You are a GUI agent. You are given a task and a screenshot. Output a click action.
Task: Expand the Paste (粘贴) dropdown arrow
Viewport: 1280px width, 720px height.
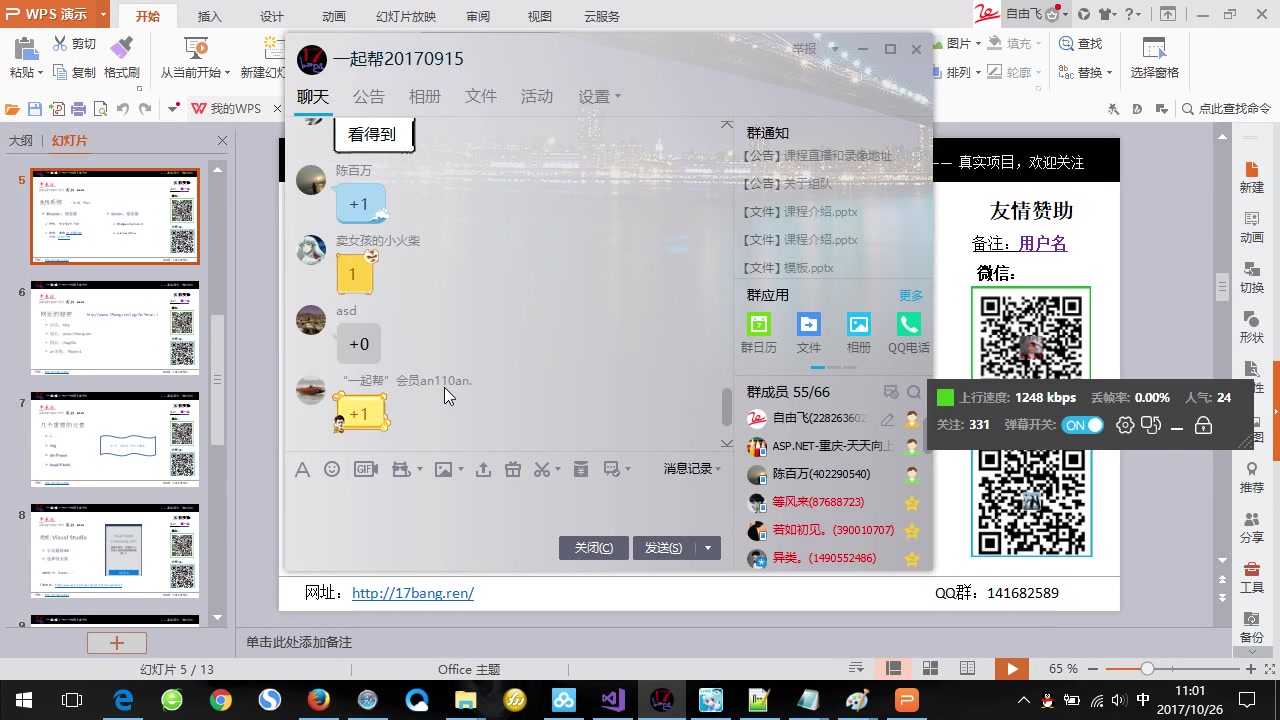tap(39, 73)
